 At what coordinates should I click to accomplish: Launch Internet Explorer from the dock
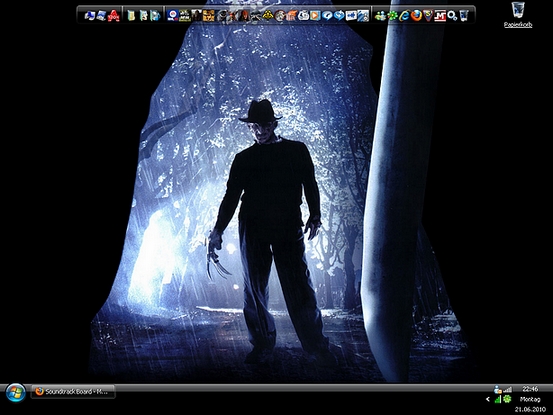pos(404,16)
